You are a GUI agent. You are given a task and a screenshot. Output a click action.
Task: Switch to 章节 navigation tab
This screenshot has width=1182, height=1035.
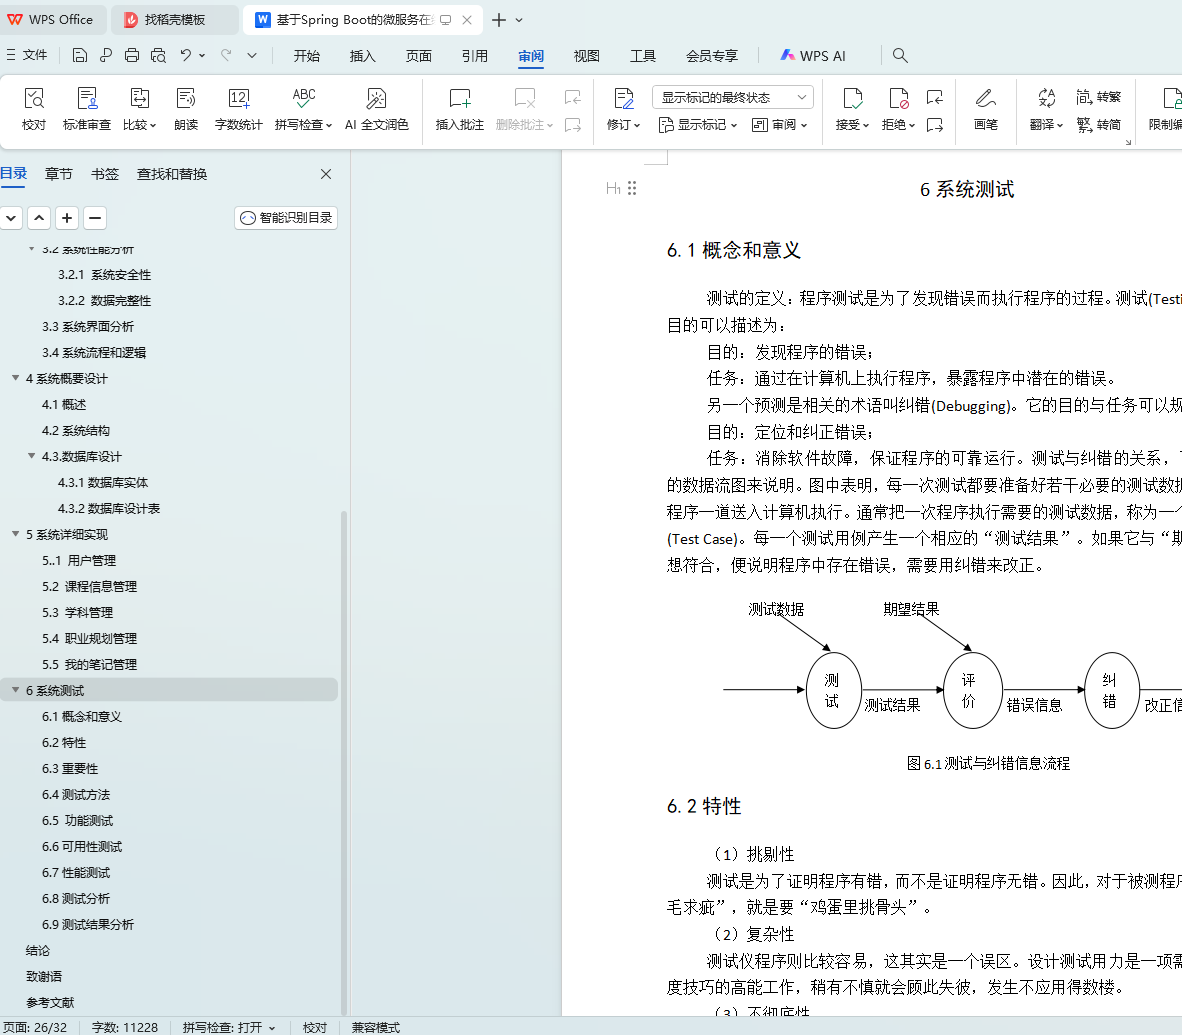tap(59, 174)
